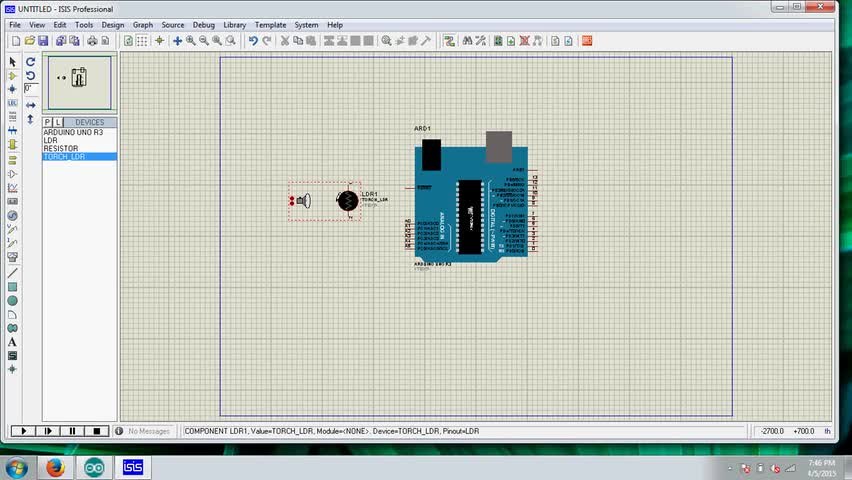Select the Current Probe Mode tool
The height and width of the screenshot is (480, 852).
click(x=12, y=243)
